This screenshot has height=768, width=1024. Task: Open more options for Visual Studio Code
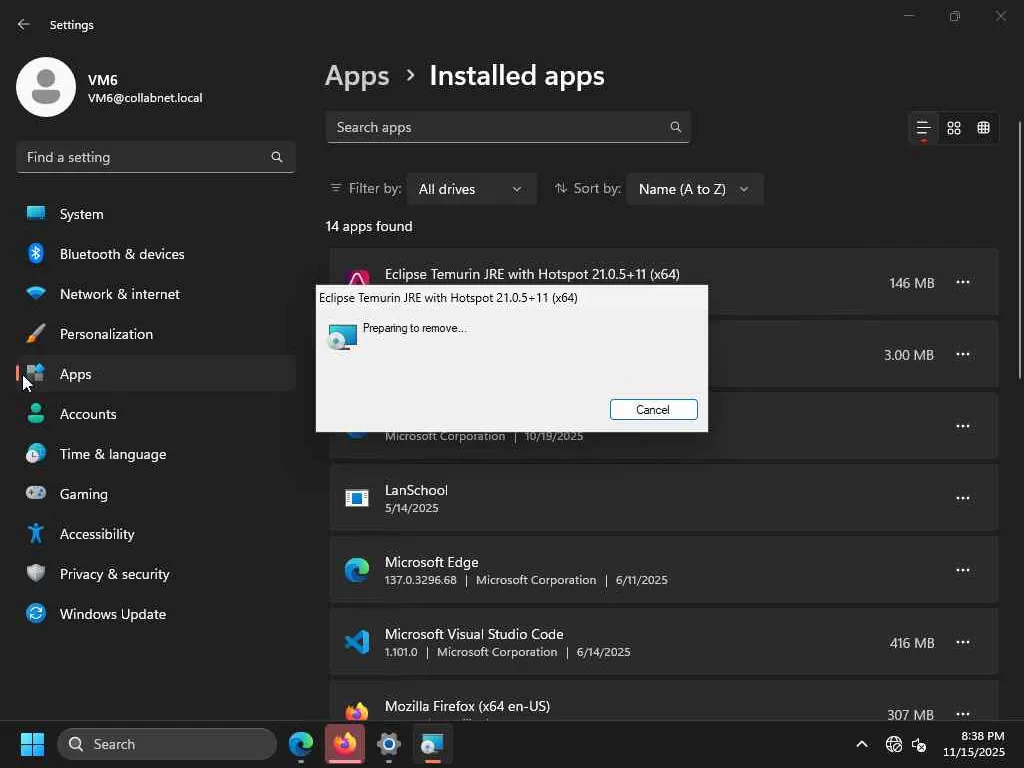click(962, 642)
